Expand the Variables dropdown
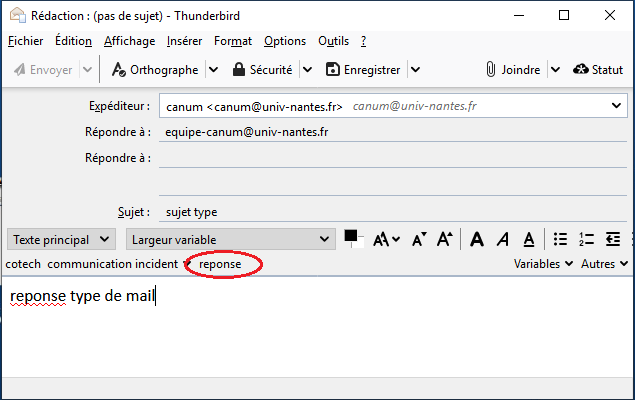 (543, 264)
